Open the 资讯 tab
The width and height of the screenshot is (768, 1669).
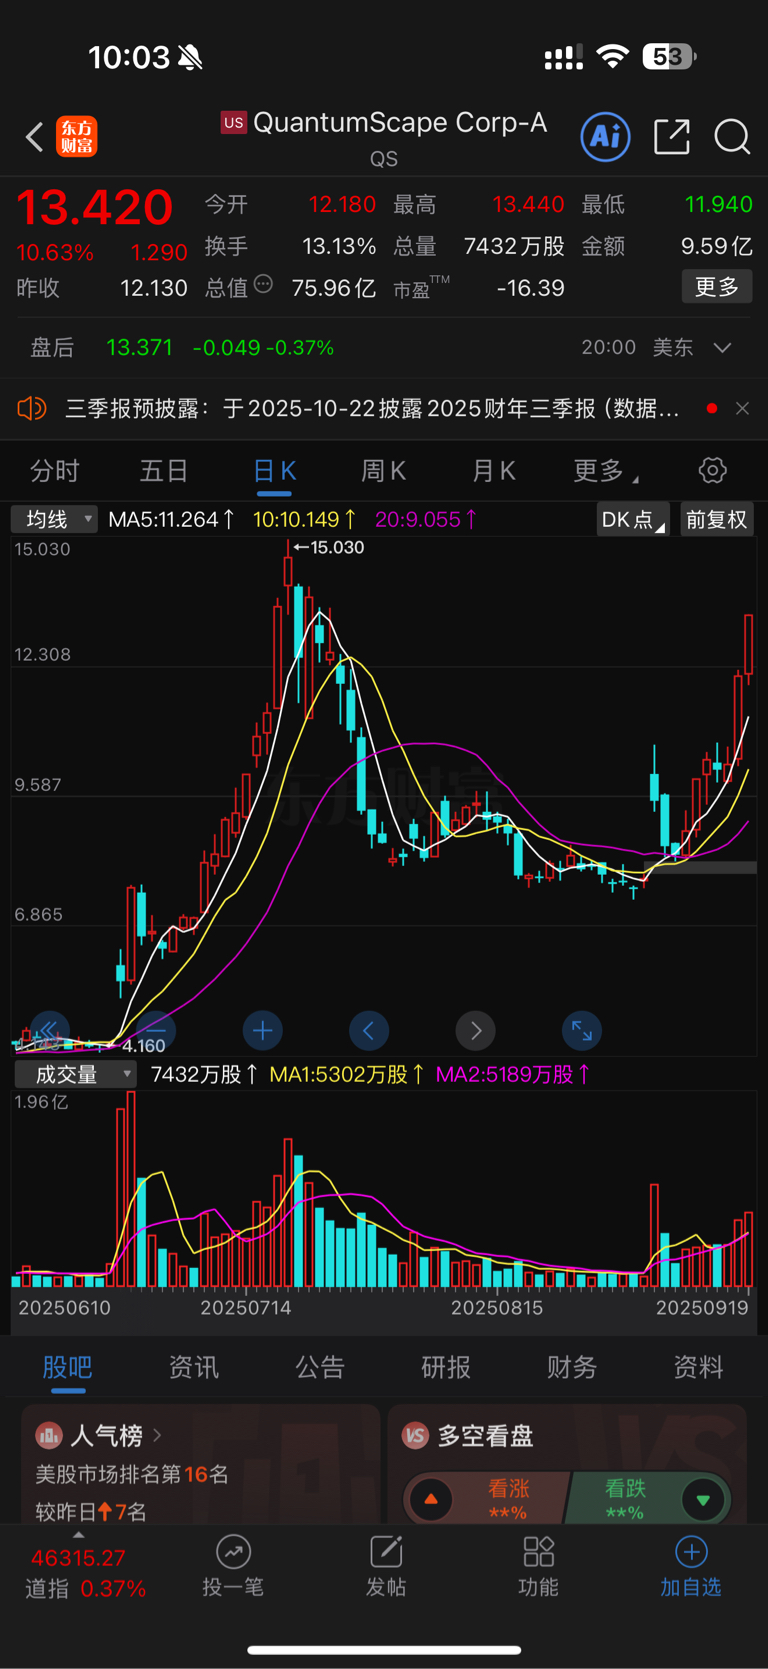tap(194, 1367)
